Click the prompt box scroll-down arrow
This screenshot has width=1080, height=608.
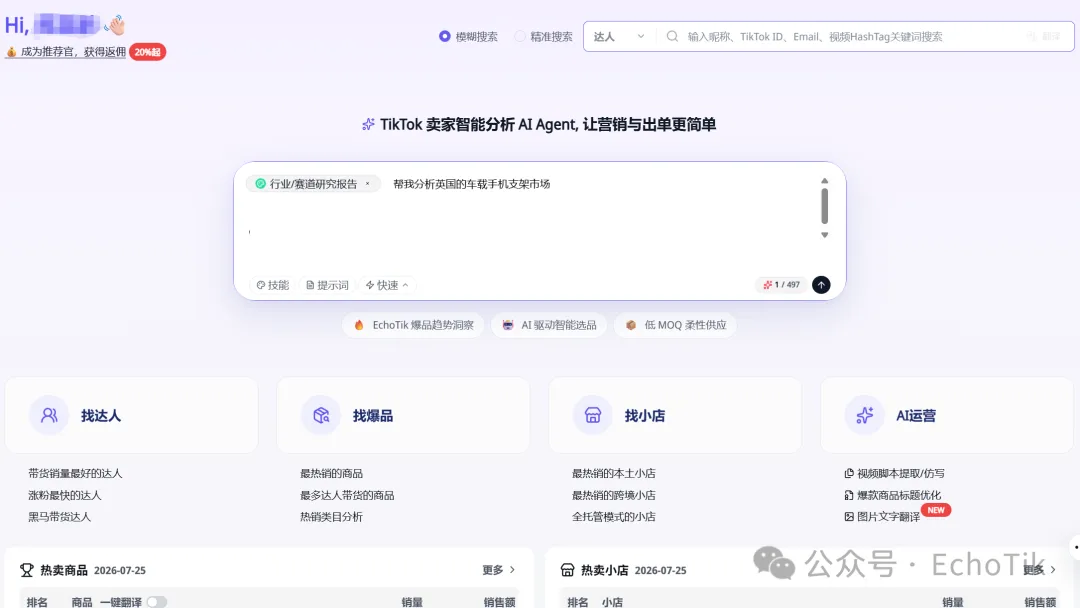(824, 235)
